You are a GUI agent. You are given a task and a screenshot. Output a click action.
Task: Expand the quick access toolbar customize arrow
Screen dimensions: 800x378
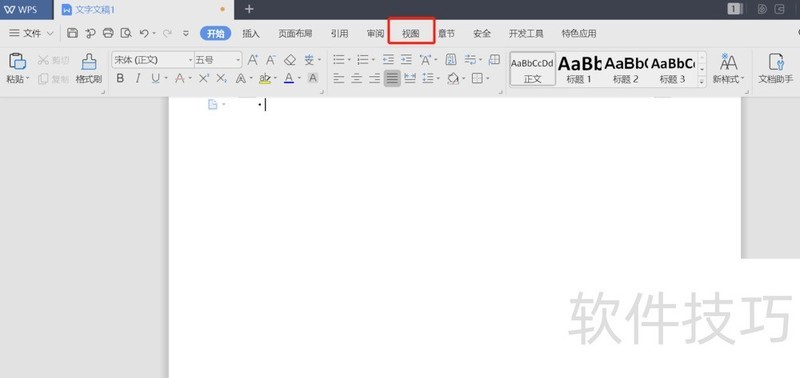pyautogui.click(x=186, y=33)
